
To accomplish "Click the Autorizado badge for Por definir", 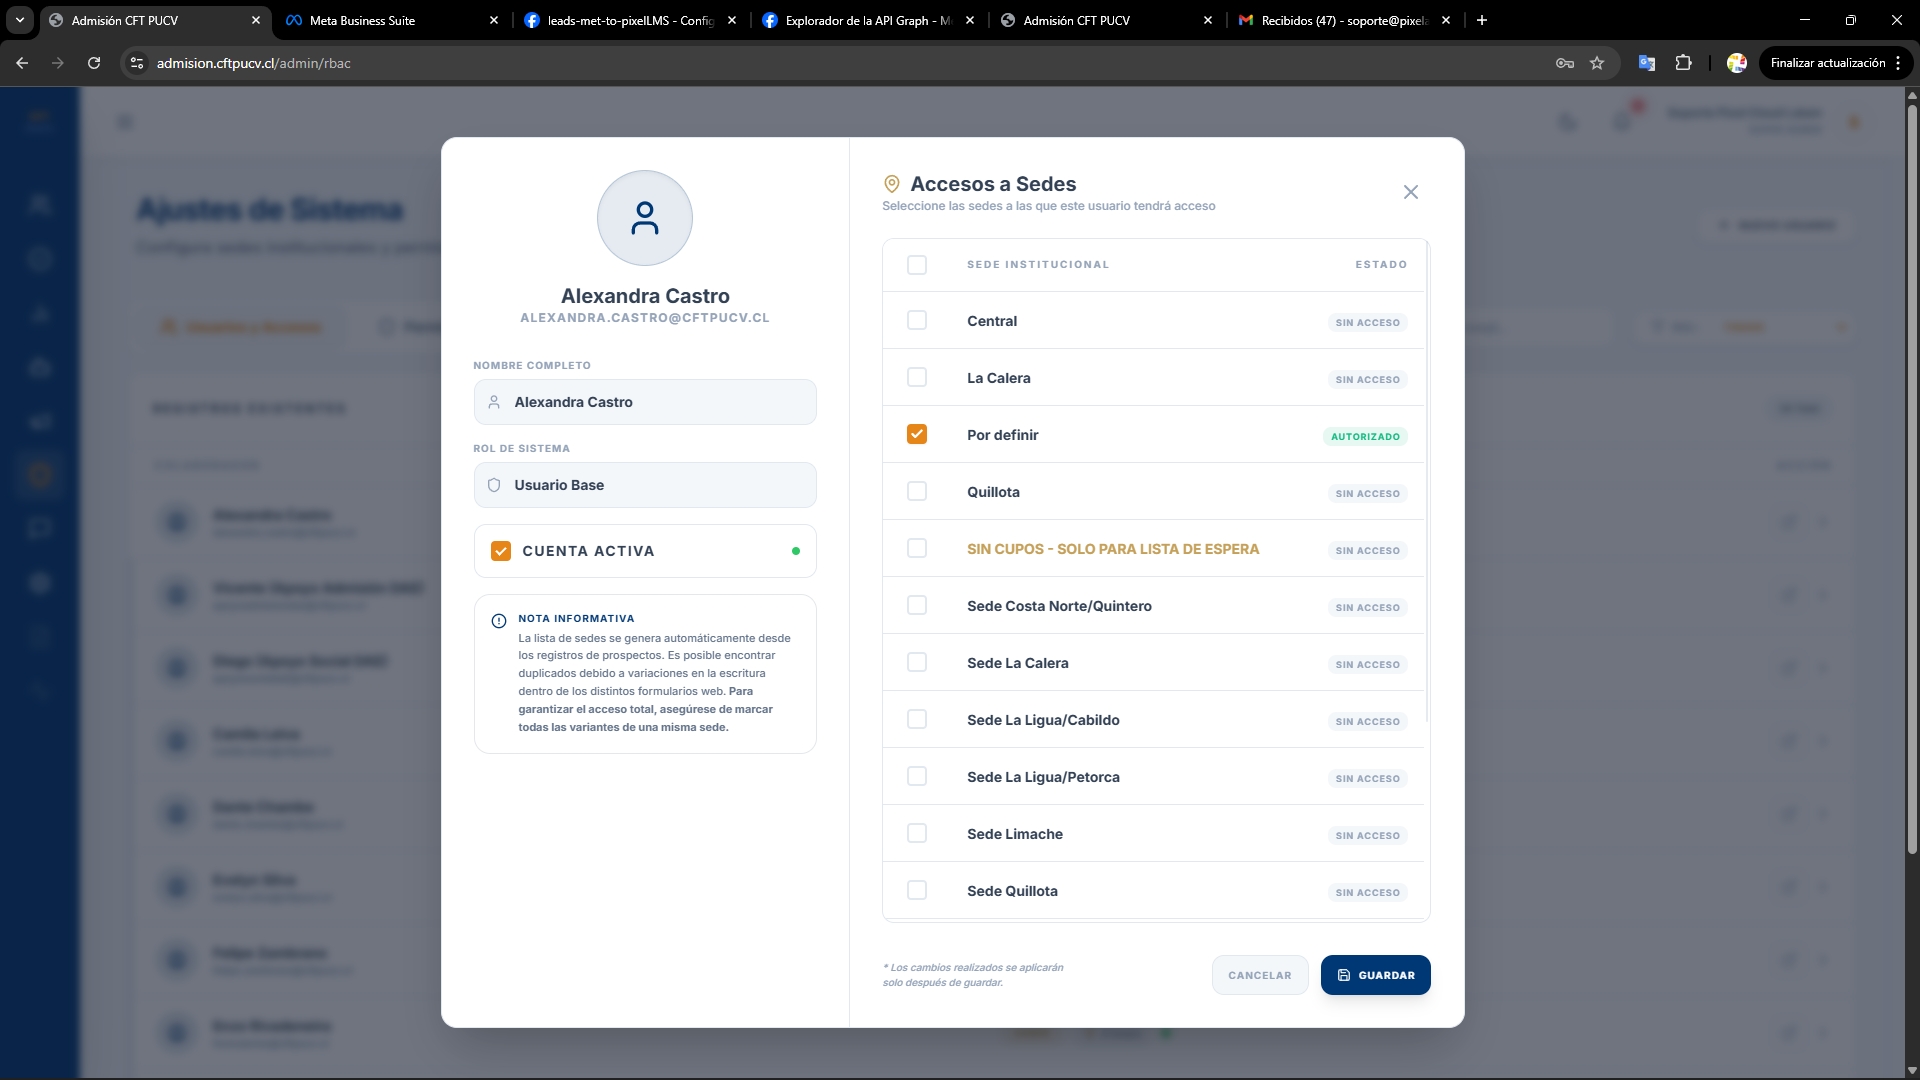I will [1365, 436].
